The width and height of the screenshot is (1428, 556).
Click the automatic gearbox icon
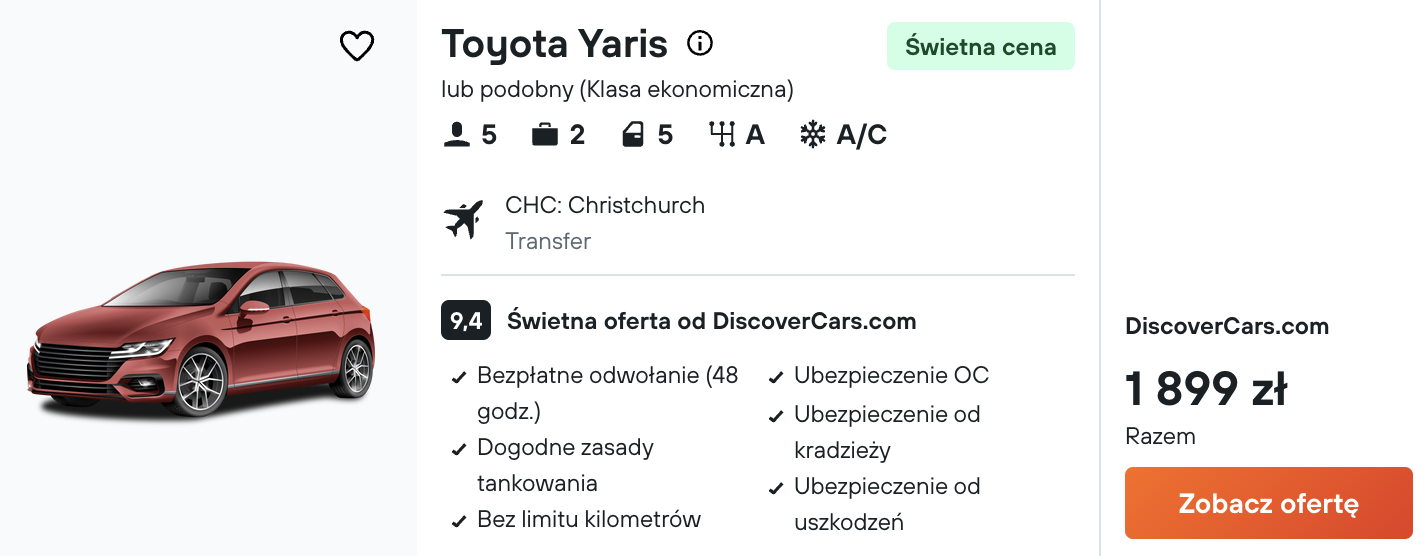point(722,135)
